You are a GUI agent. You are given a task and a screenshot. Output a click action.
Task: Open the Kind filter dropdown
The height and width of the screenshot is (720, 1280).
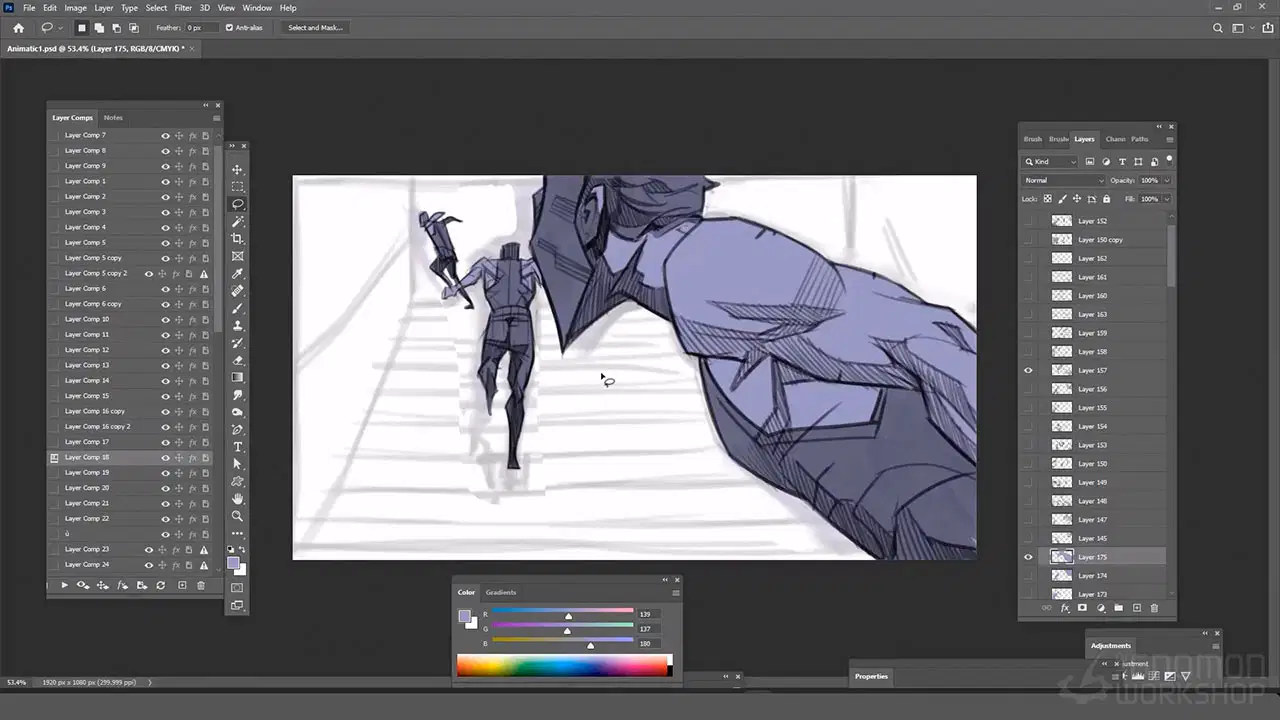coord(1050,161)
